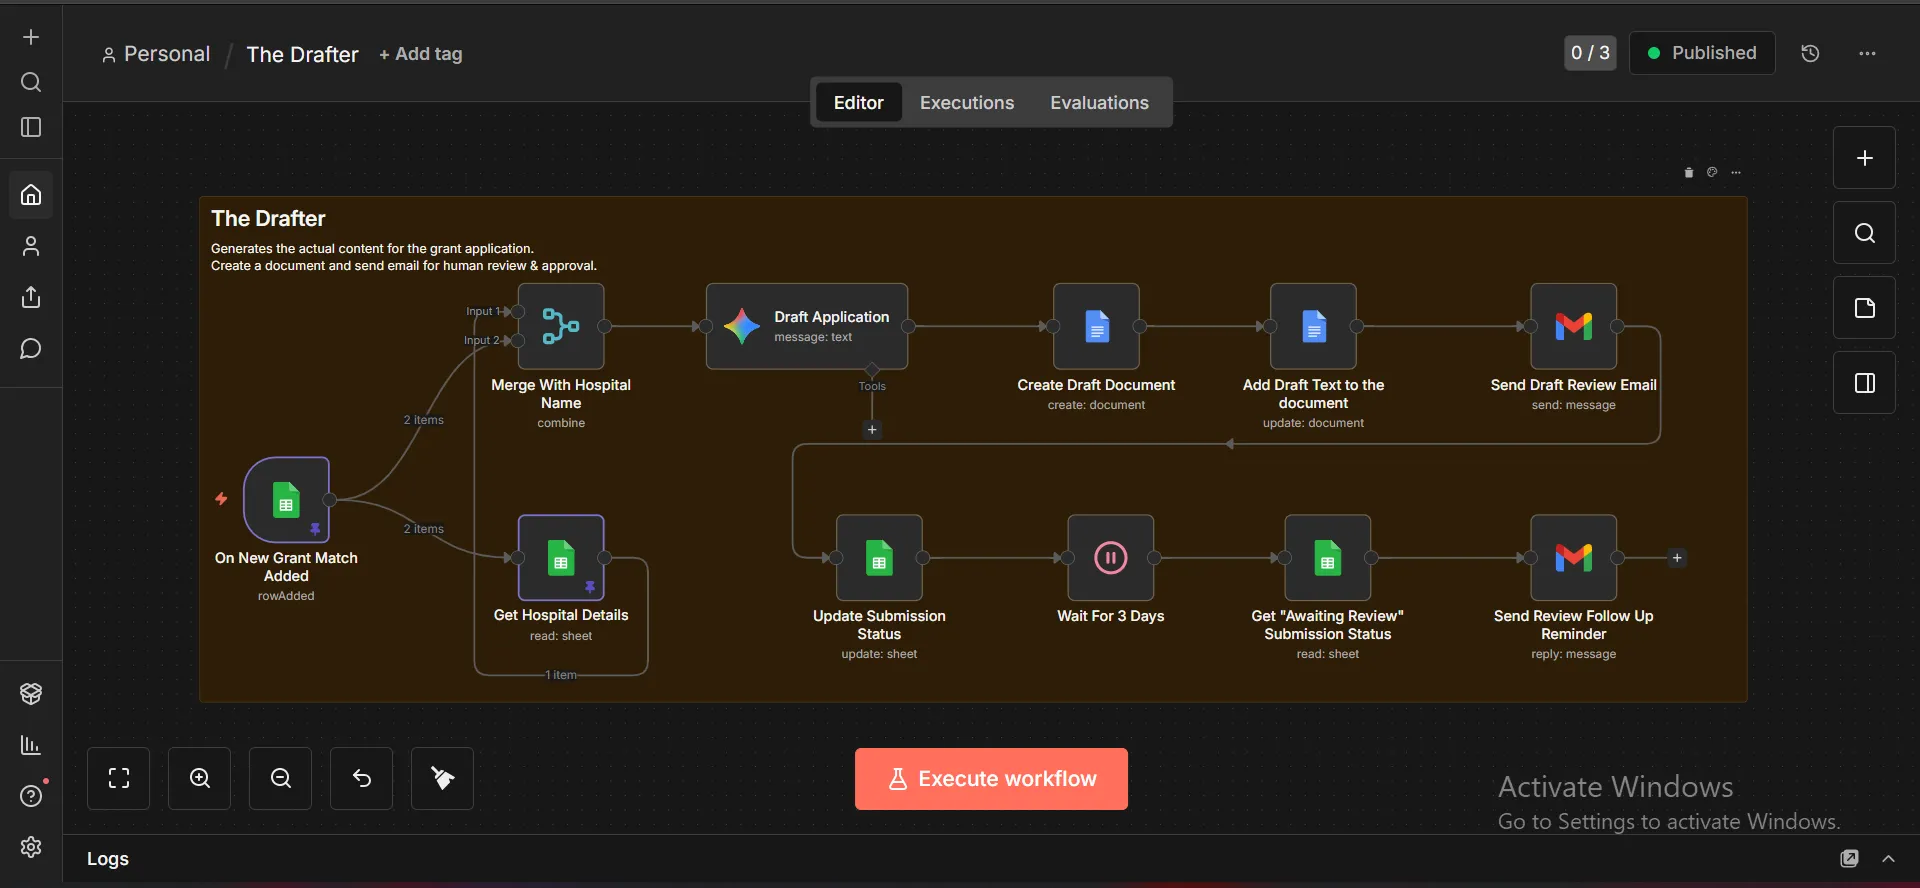The width and height of the screenshot is (1920, 888).
Task: Open the templates cube icon in sidebar
Action: (31, 693)
